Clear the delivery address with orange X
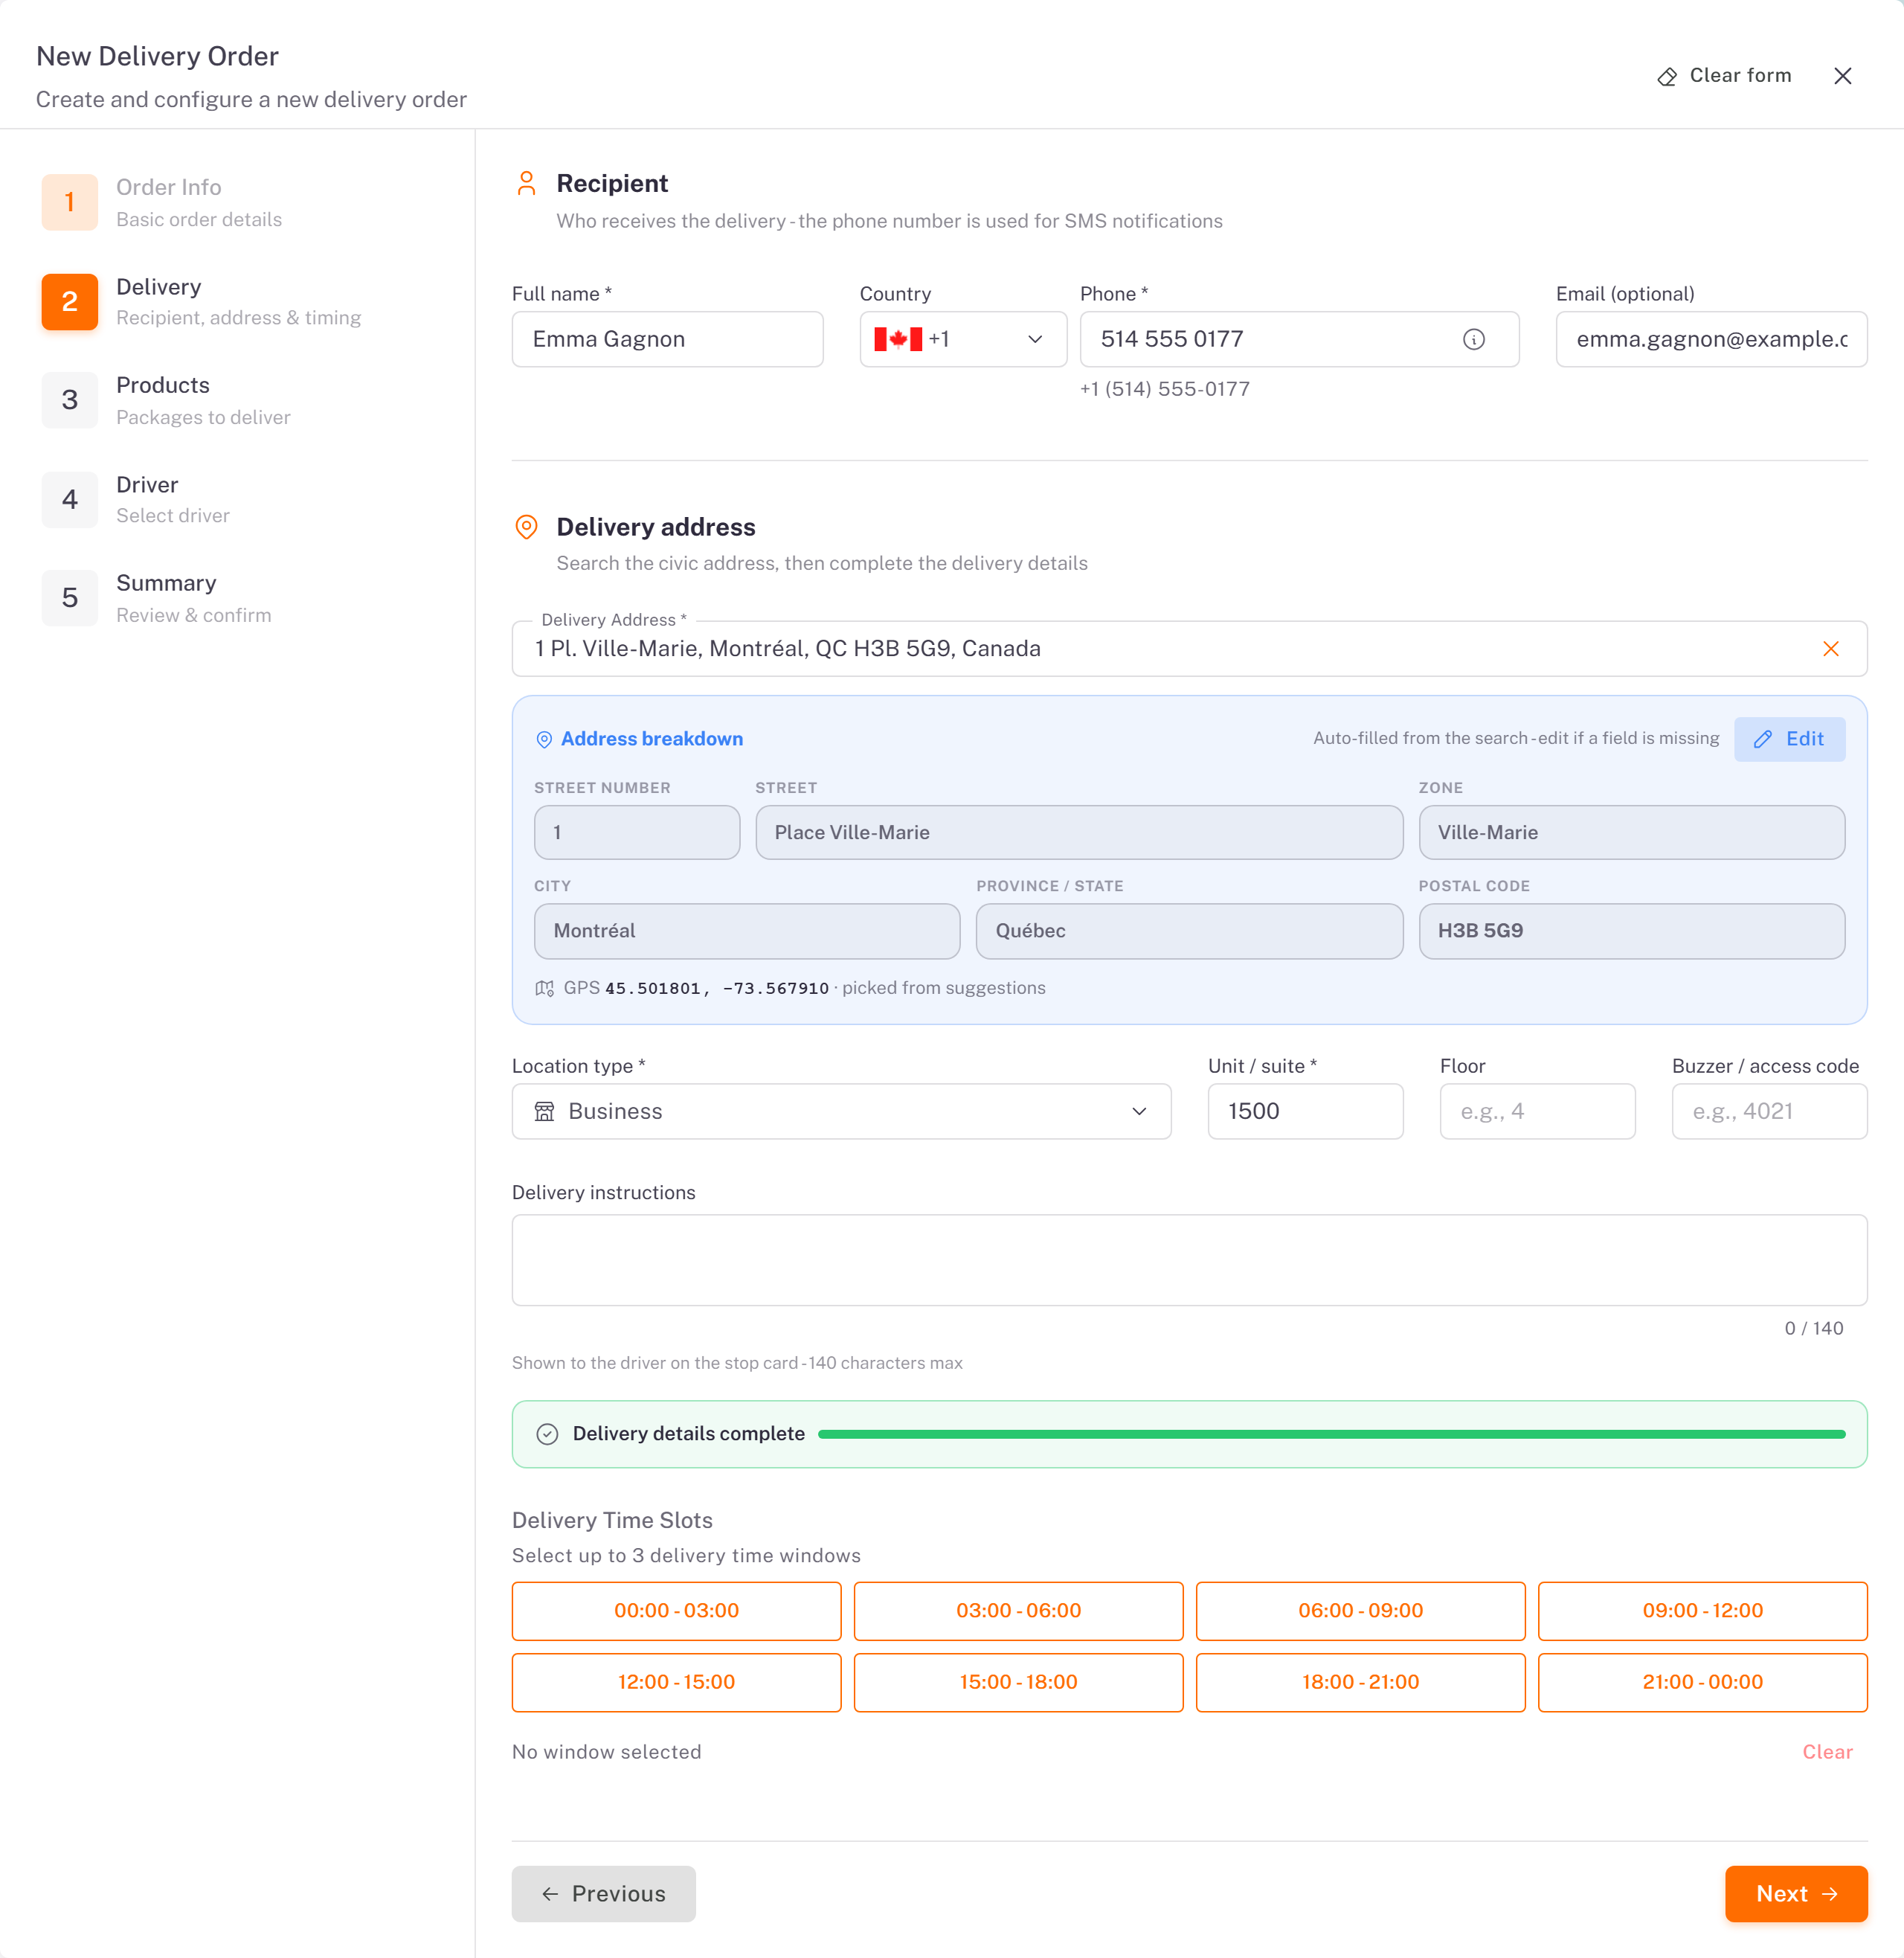This screenshot has width=1904, height=1958. [x=1830, y=649]
